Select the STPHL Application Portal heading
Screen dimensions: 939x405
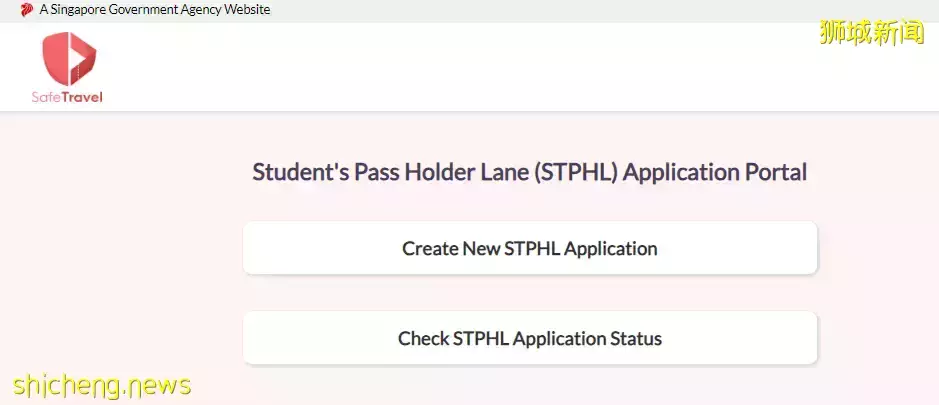[529, 172]
